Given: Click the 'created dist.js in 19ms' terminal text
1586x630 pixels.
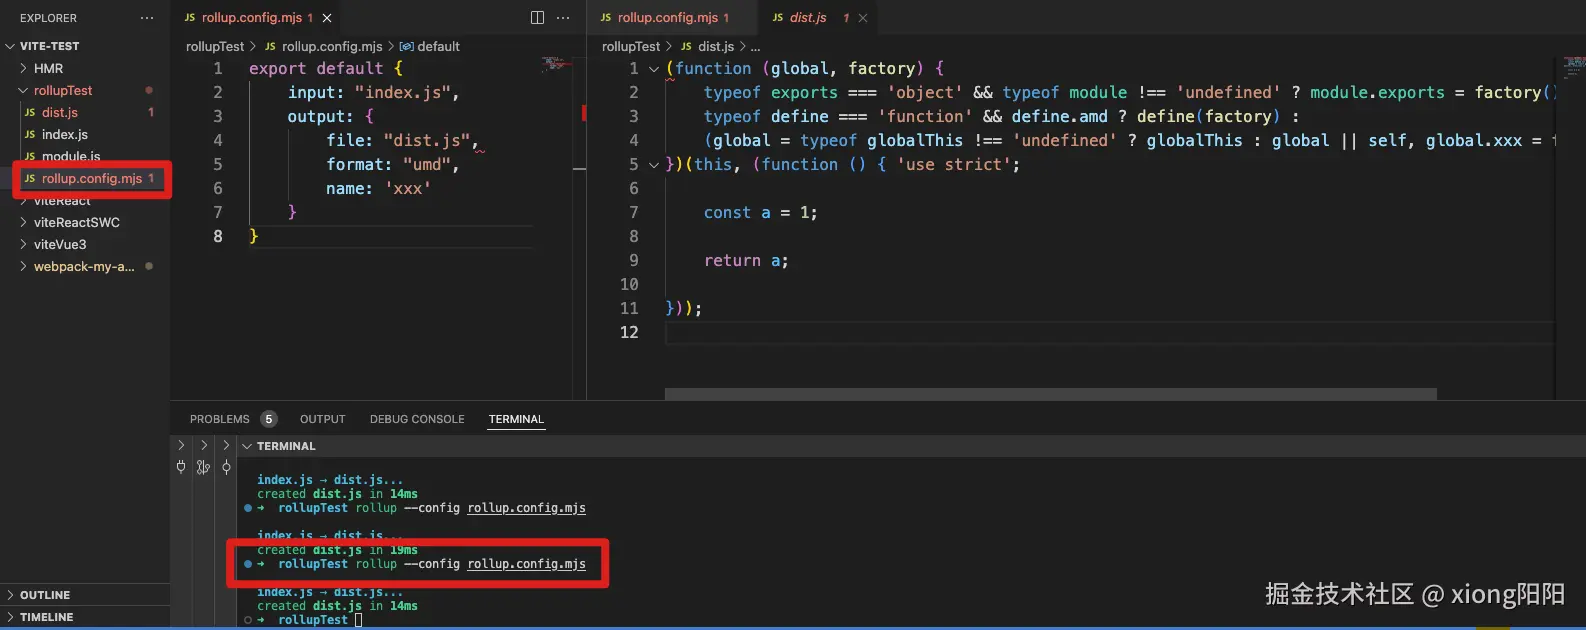Looking at the screenshot, I should tap(337, 550).
